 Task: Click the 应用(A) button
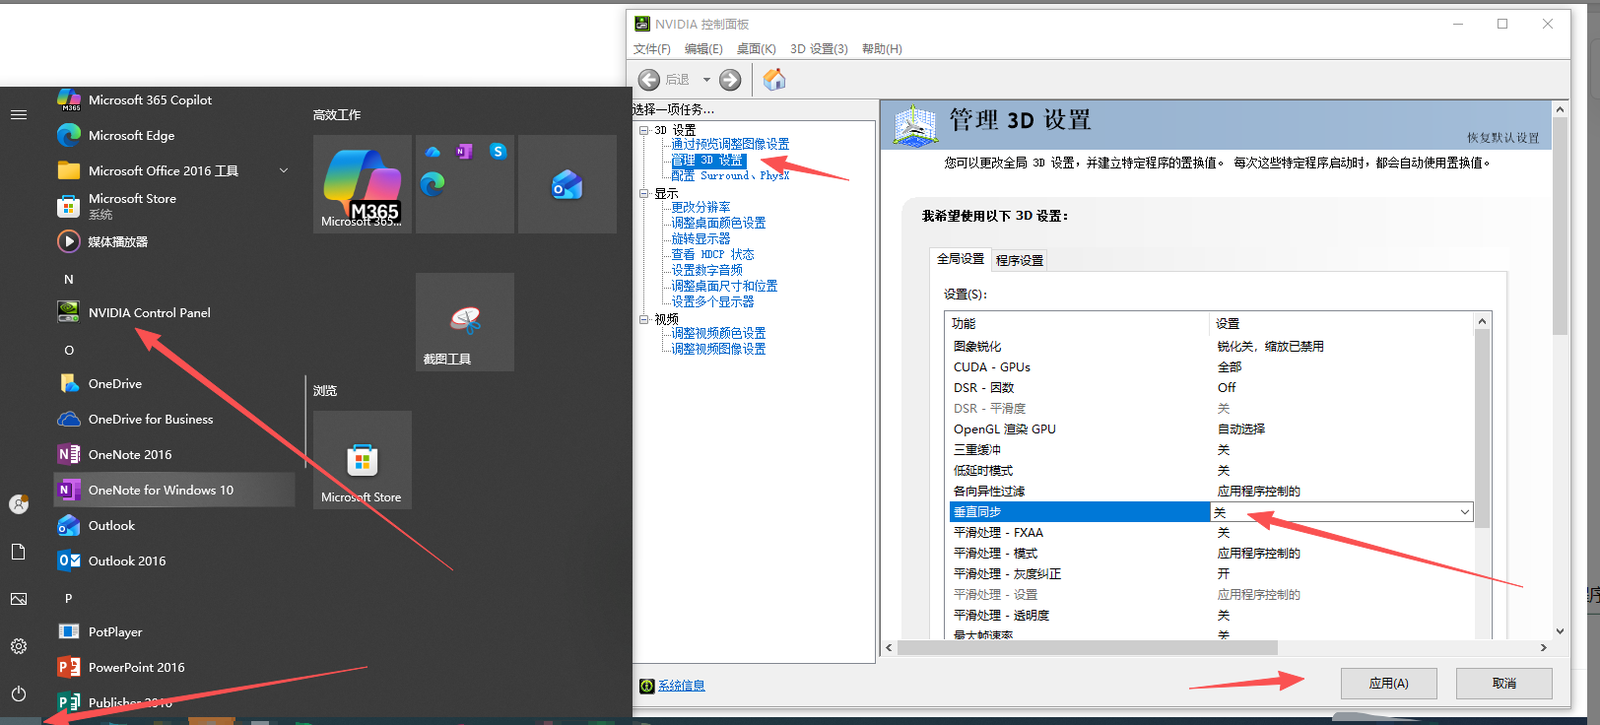click(1389, 683)
